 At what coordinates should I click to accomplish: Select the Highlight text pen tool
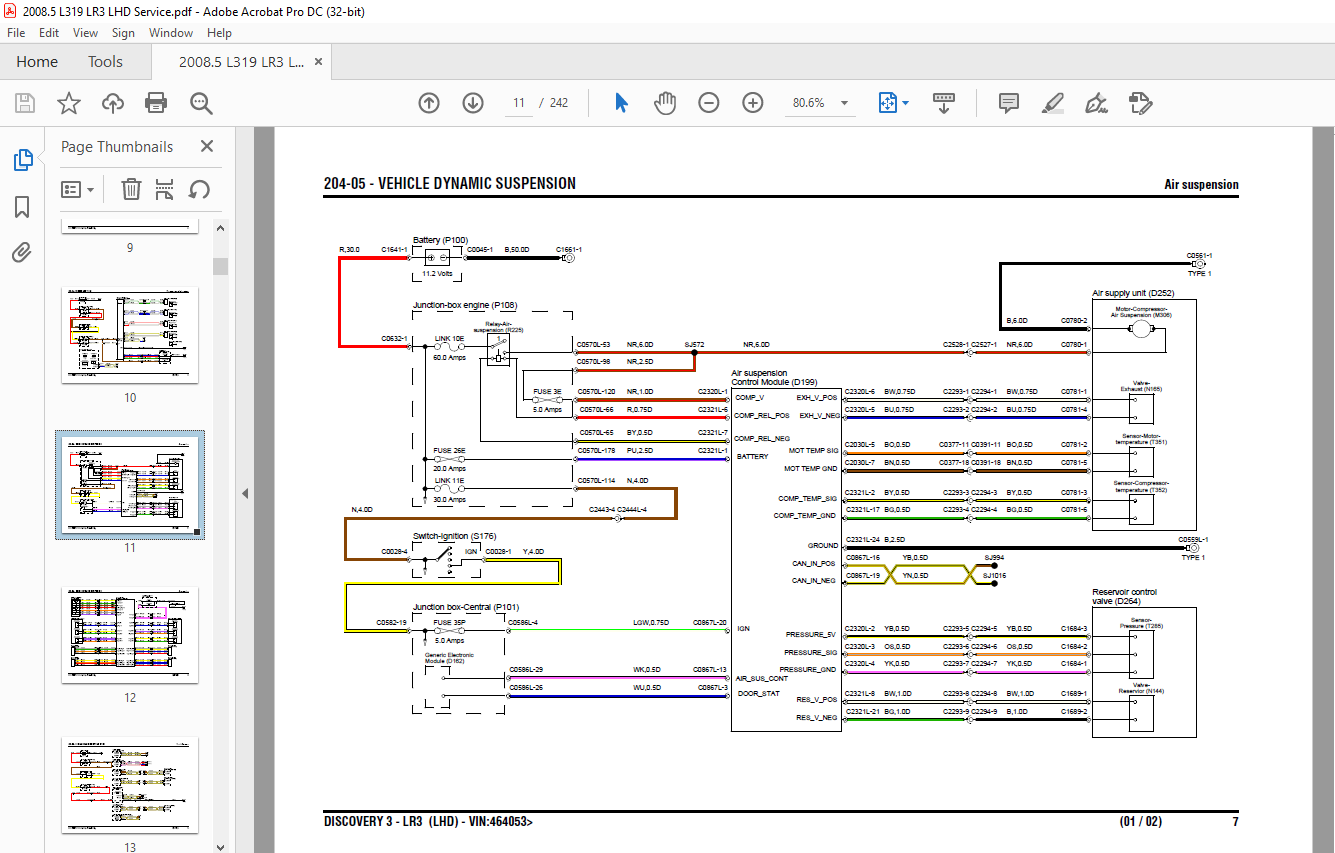(x=1052, y=103)
